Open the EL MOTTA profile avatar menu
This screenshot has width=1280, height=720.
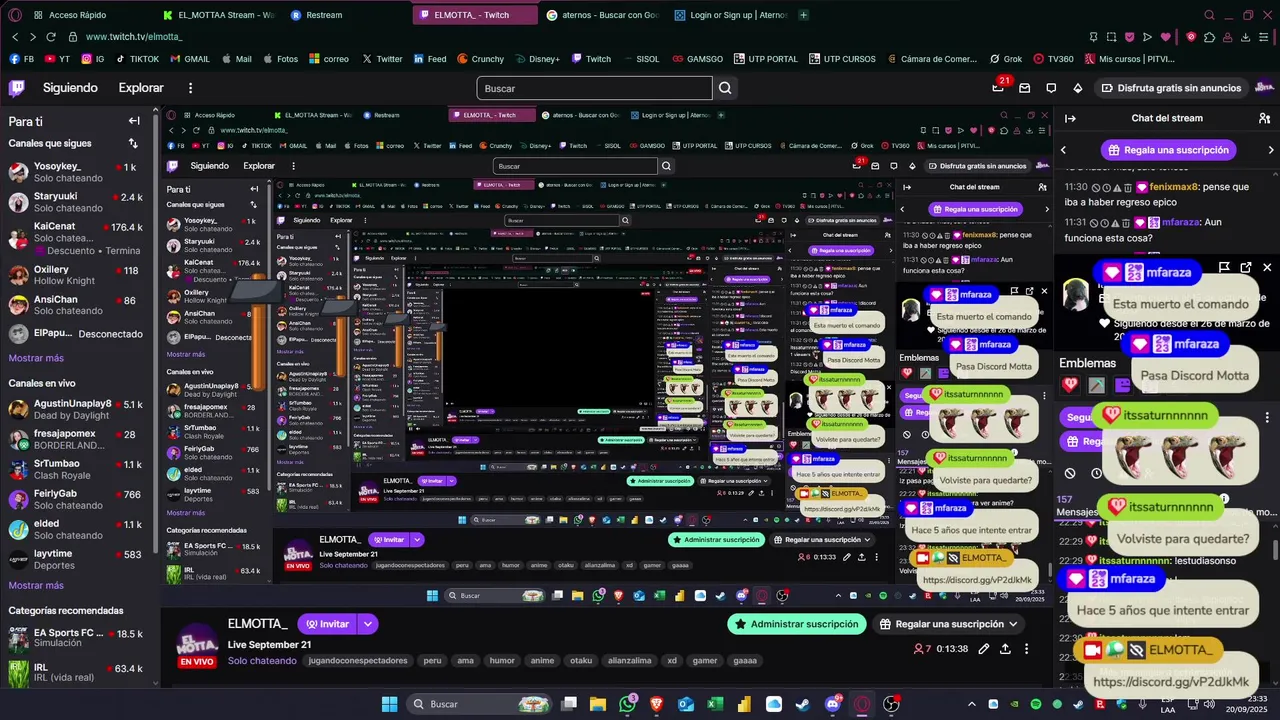(1263, 88)
